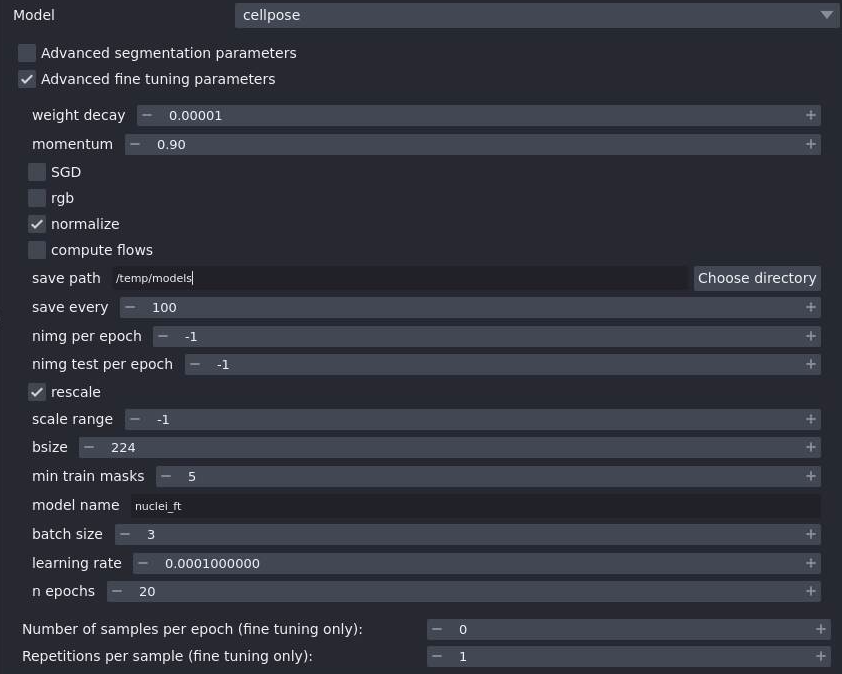Click the Choose directory button
The width and height of the screenshot is (842, 674).
(x=757, y=278)
